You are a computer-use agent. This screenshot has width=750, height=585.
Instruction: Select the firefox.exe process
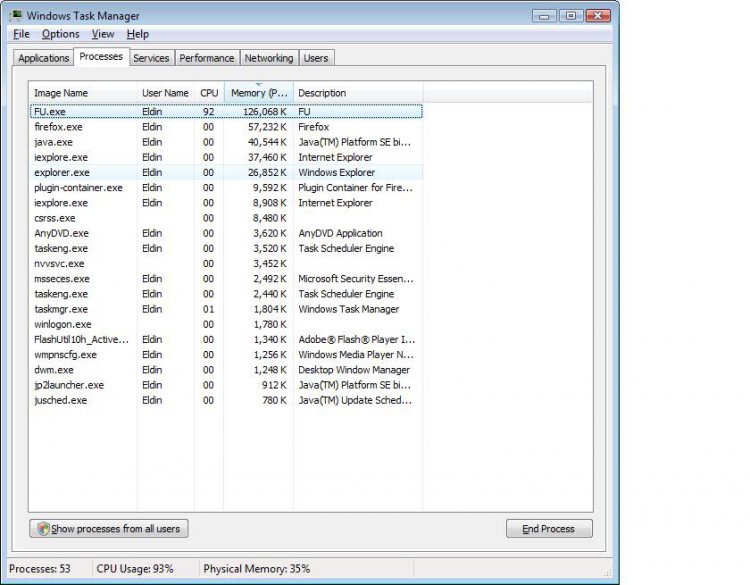pos(226,127)
